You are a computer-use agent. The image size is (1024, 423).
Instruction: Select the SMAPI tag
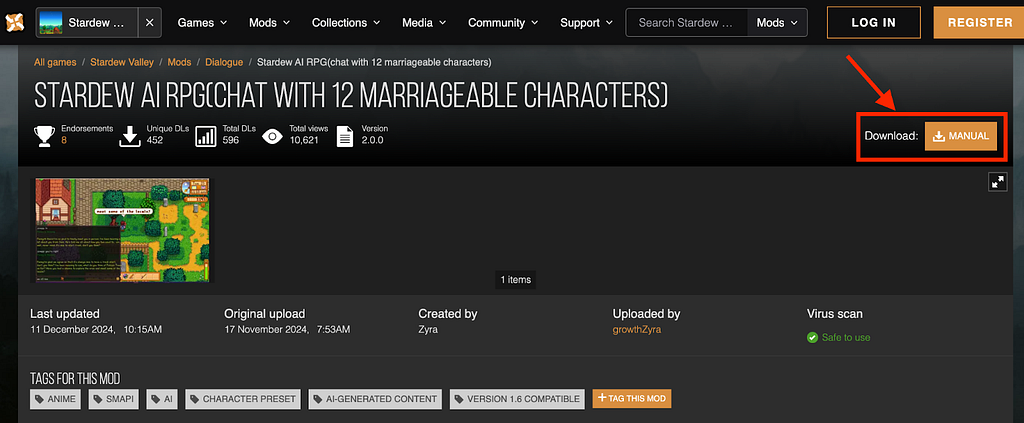click(x=114, y=399)
